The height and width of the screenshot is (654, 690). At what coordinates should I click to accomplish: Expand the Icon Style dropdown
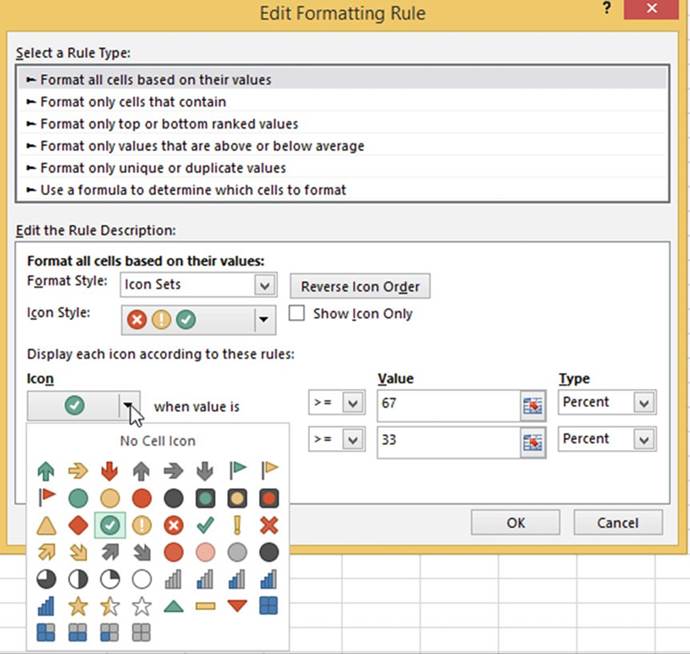tap(263, 320)
